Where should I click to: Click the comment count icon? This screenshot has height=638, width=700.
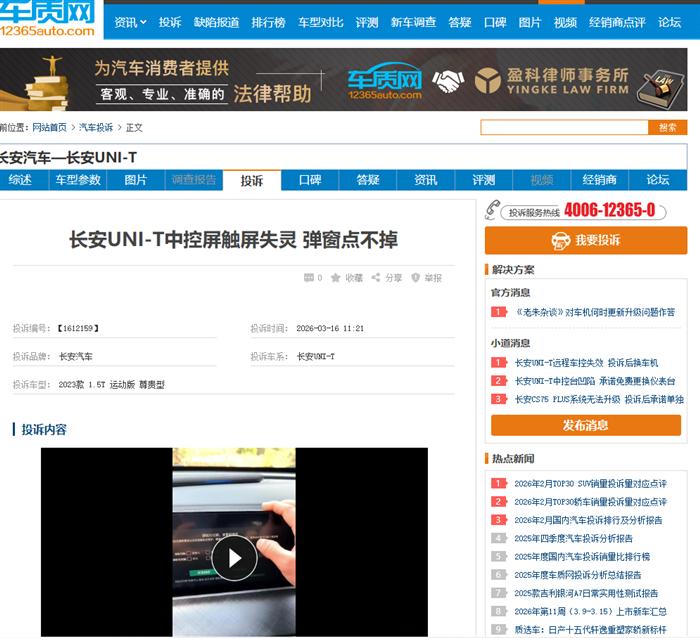(x=308, y=278)
